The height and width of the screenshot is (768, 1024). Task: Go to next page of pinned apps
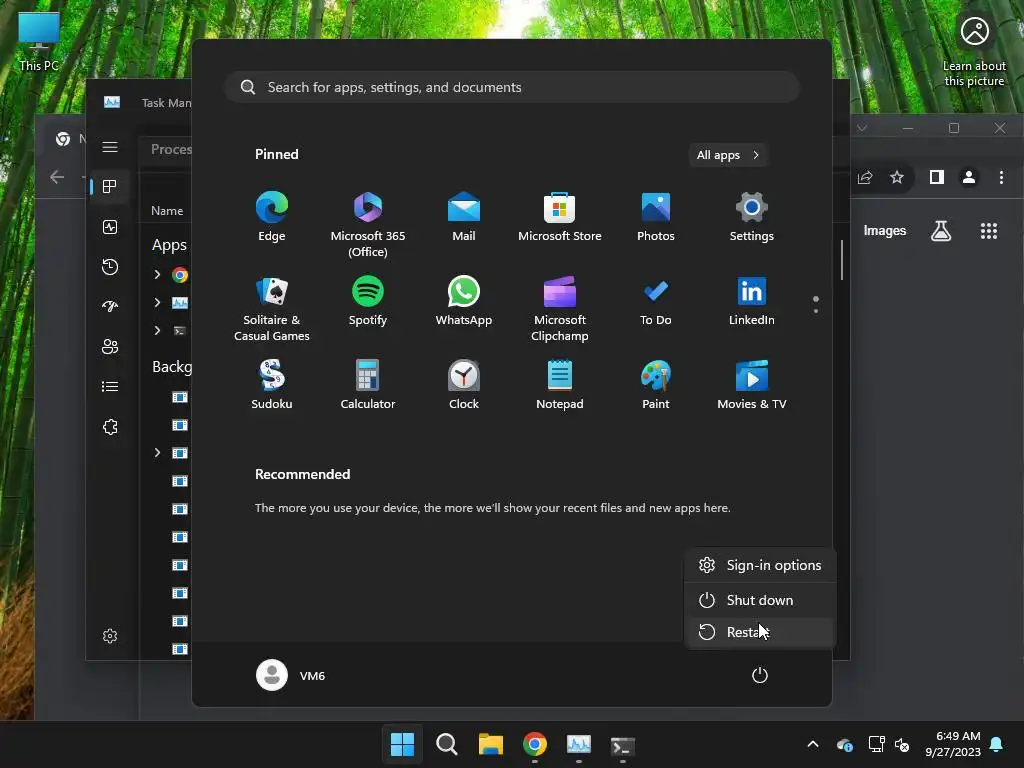coord(816,311)
